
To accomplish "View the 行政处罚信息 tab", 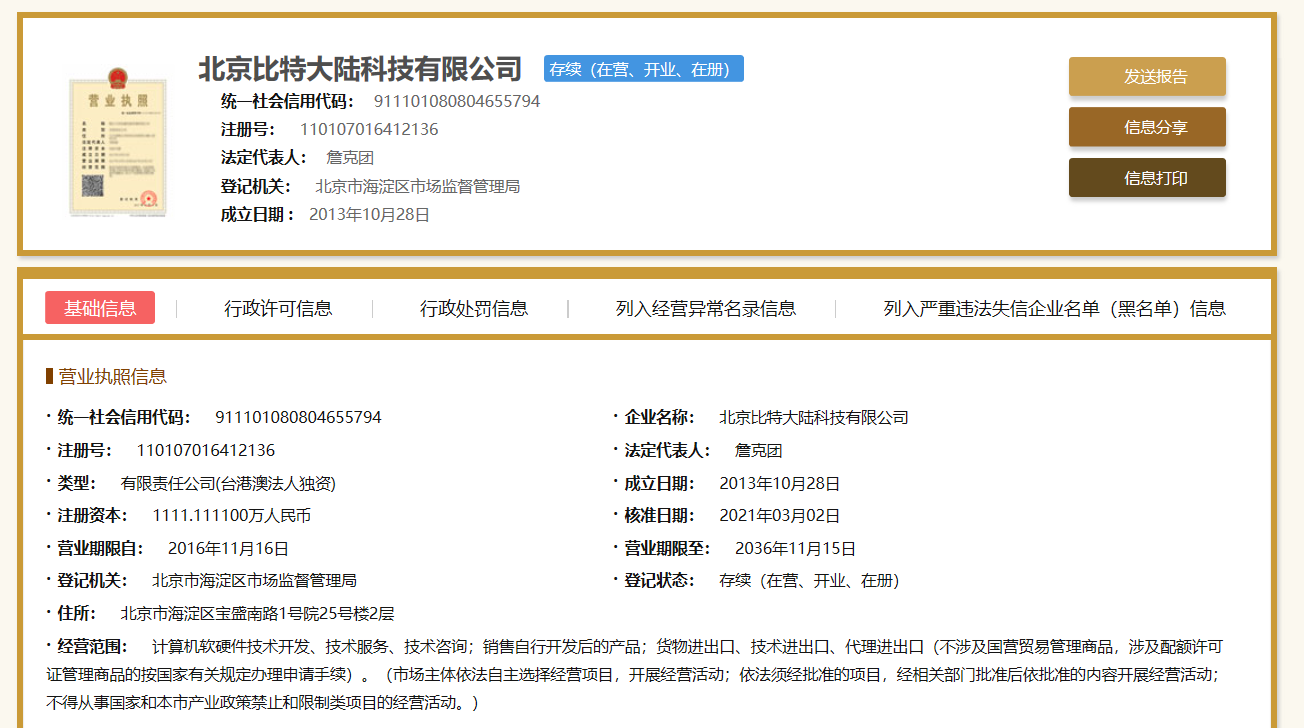I will (x=470, y=309).
